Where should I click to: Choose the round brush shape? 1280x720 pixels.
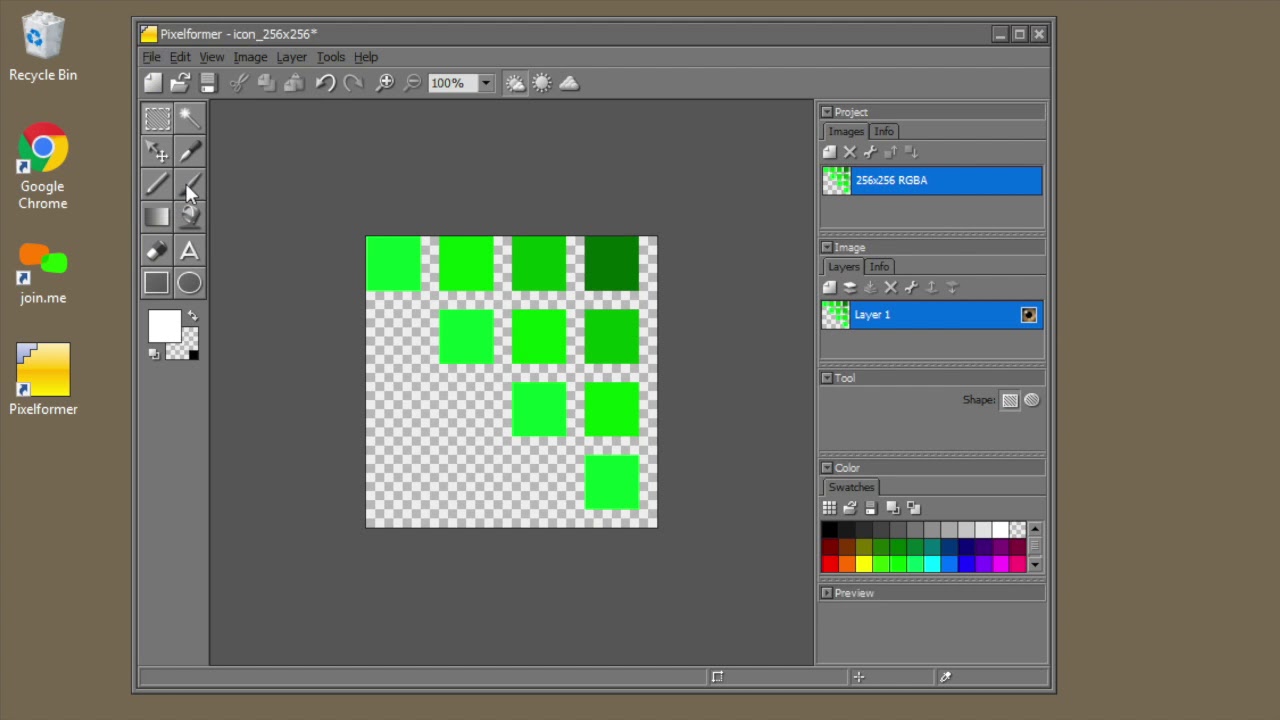1031,400
